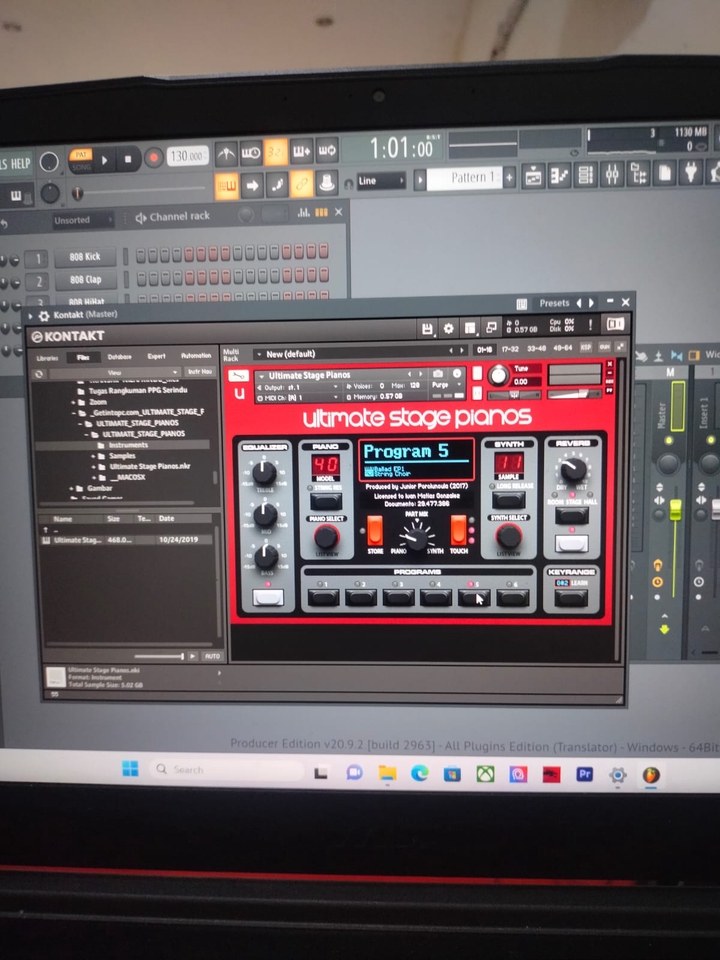Stop playback in the FL Studio transport
The height and width of the screenshot is (960, 720).
(128, 159)
